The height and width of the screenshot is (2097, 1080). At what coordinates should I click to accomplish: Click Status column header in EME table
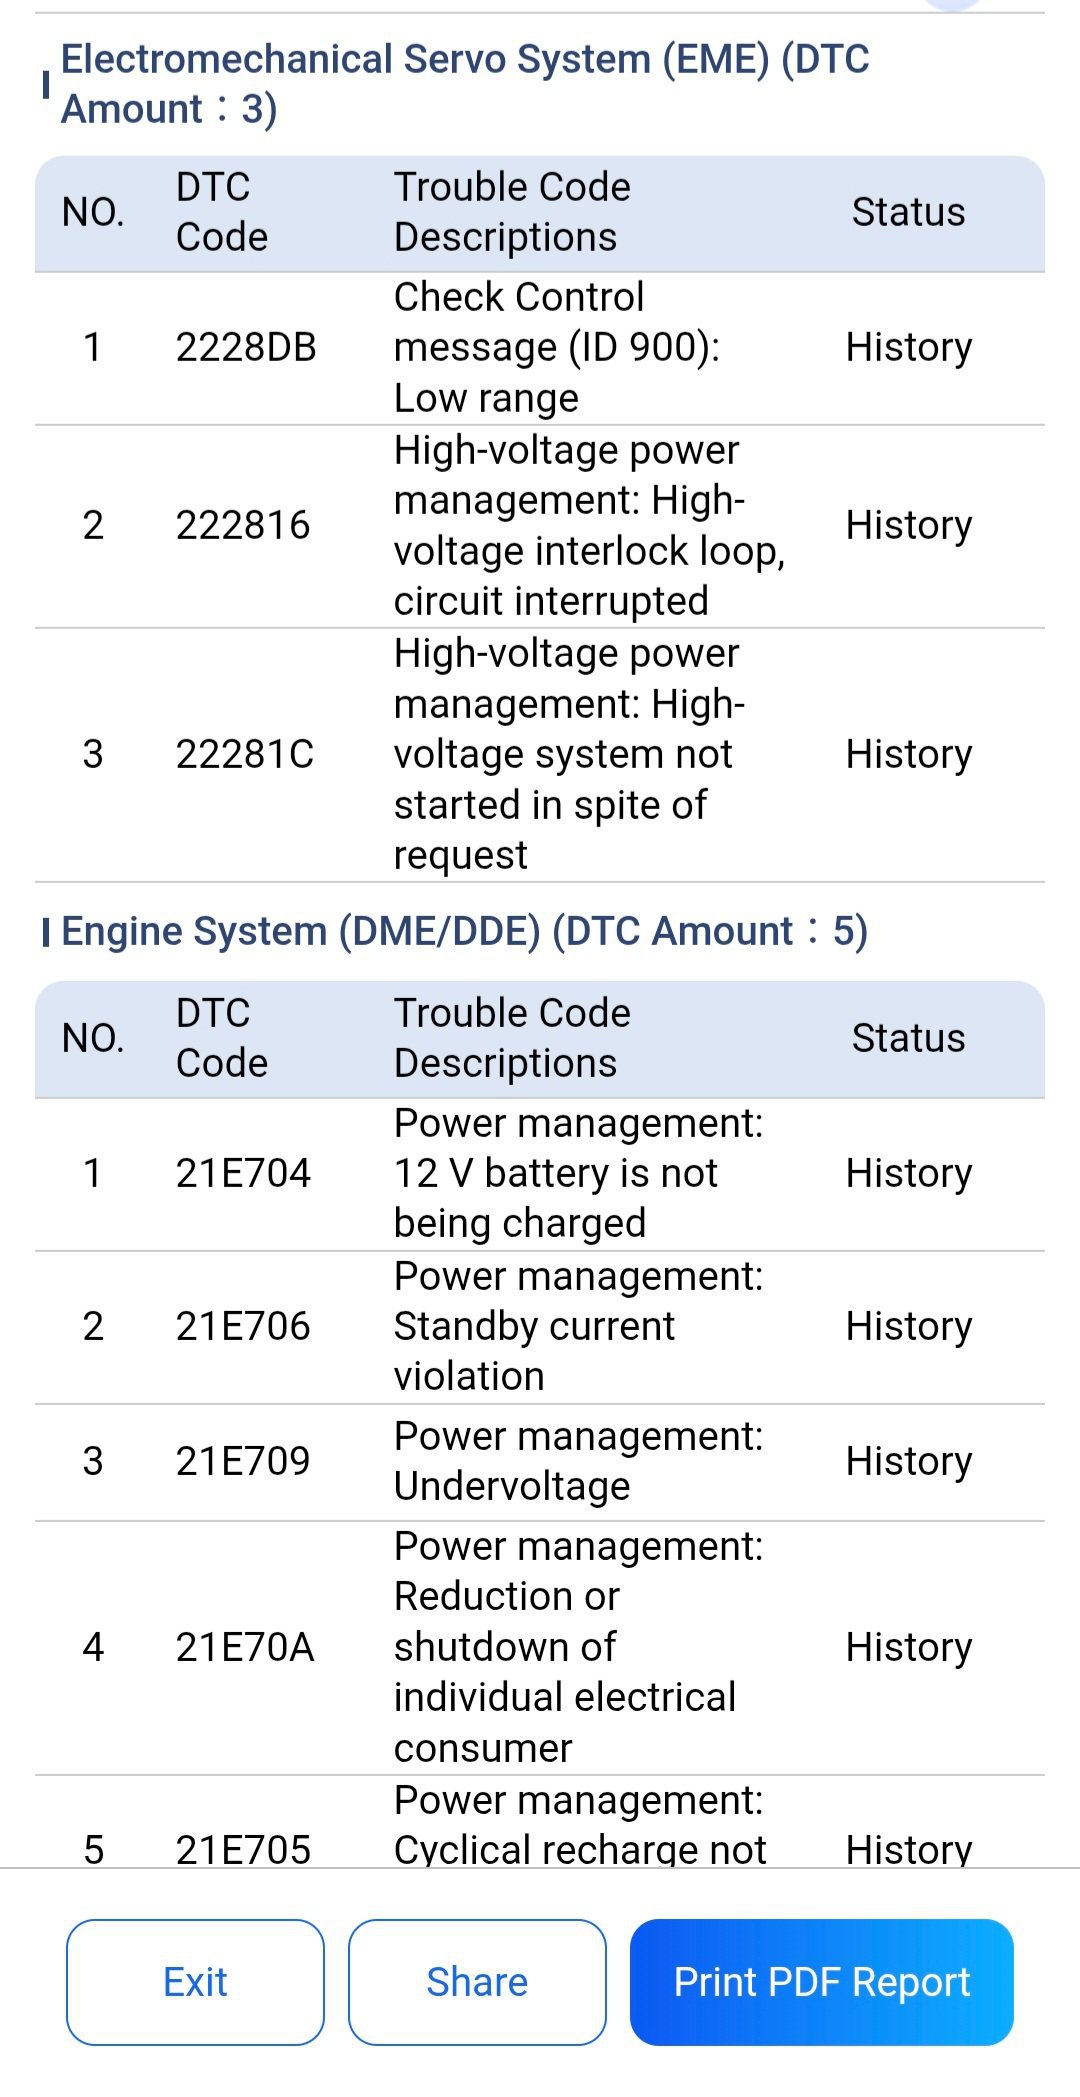(908, 212)
